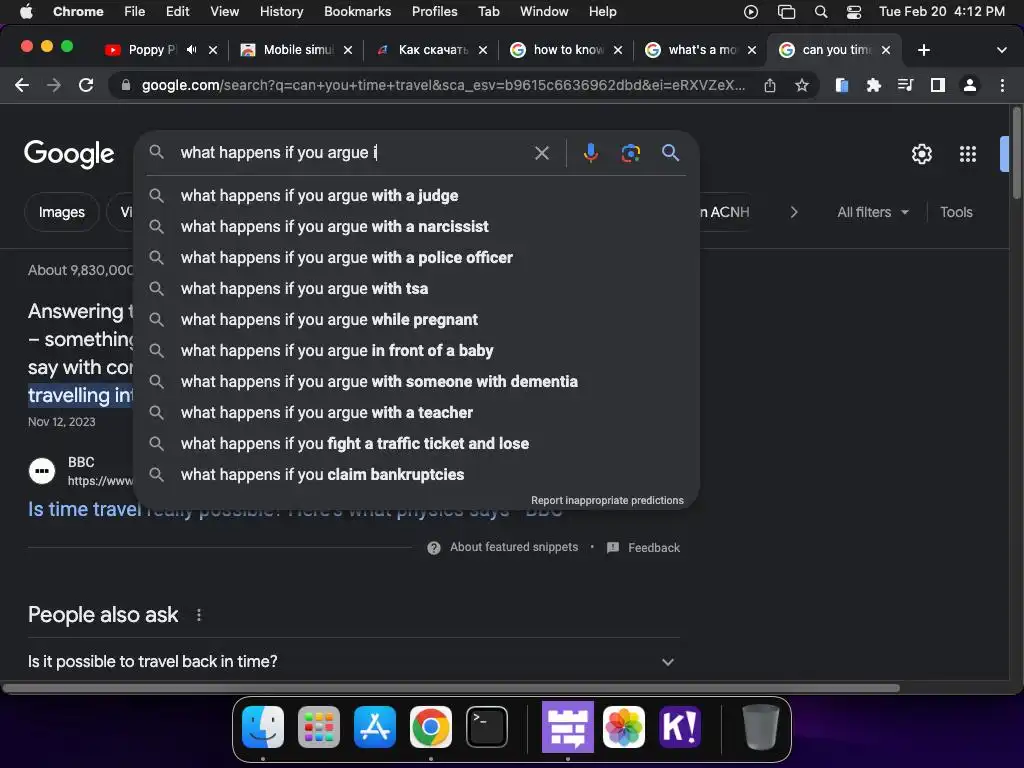Open People also ask options menu
This screenshot has width=1024, height=768.
pos(199,615)
